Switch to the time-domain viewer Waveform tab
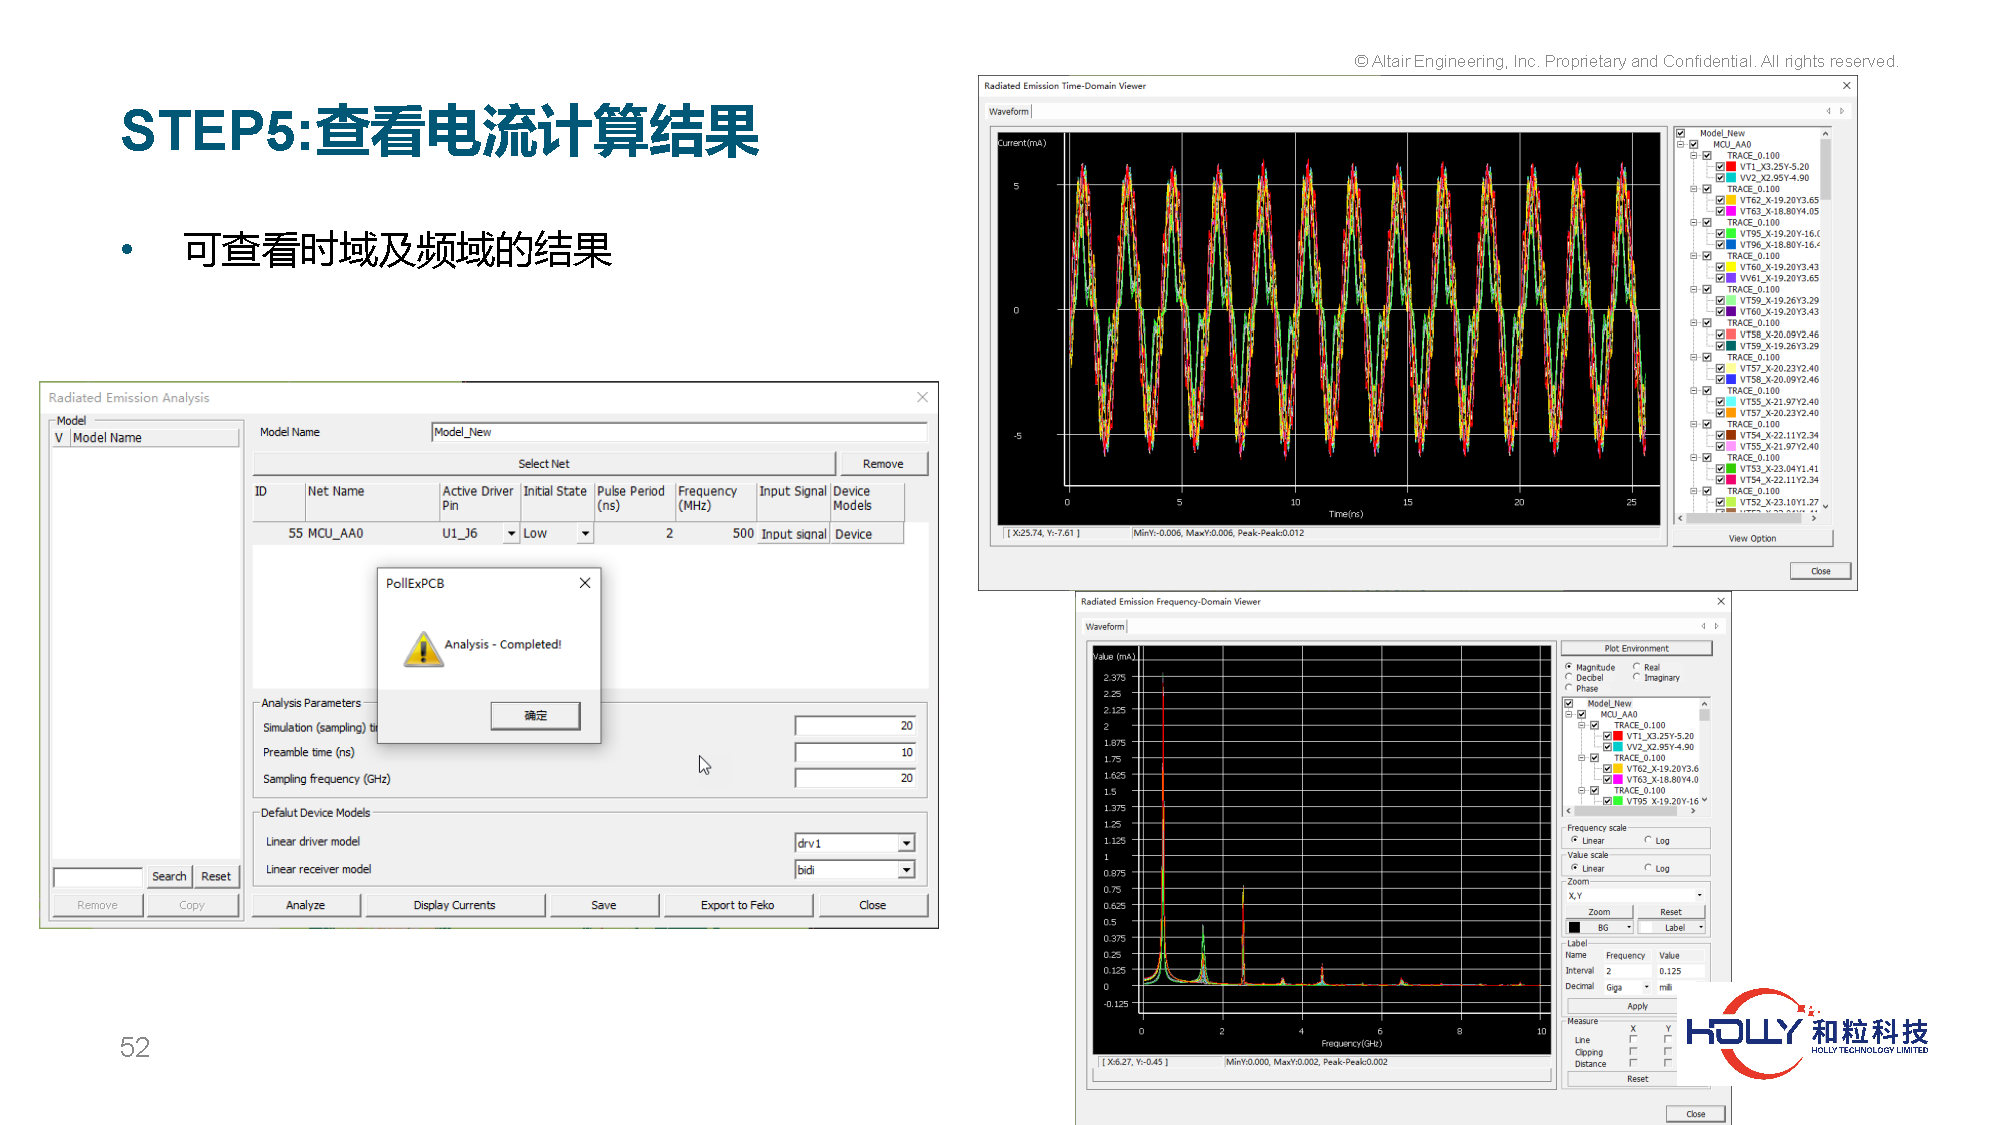Image resolution: width=2000 pixels, height=1125 pixels. tap(1008, 111)
